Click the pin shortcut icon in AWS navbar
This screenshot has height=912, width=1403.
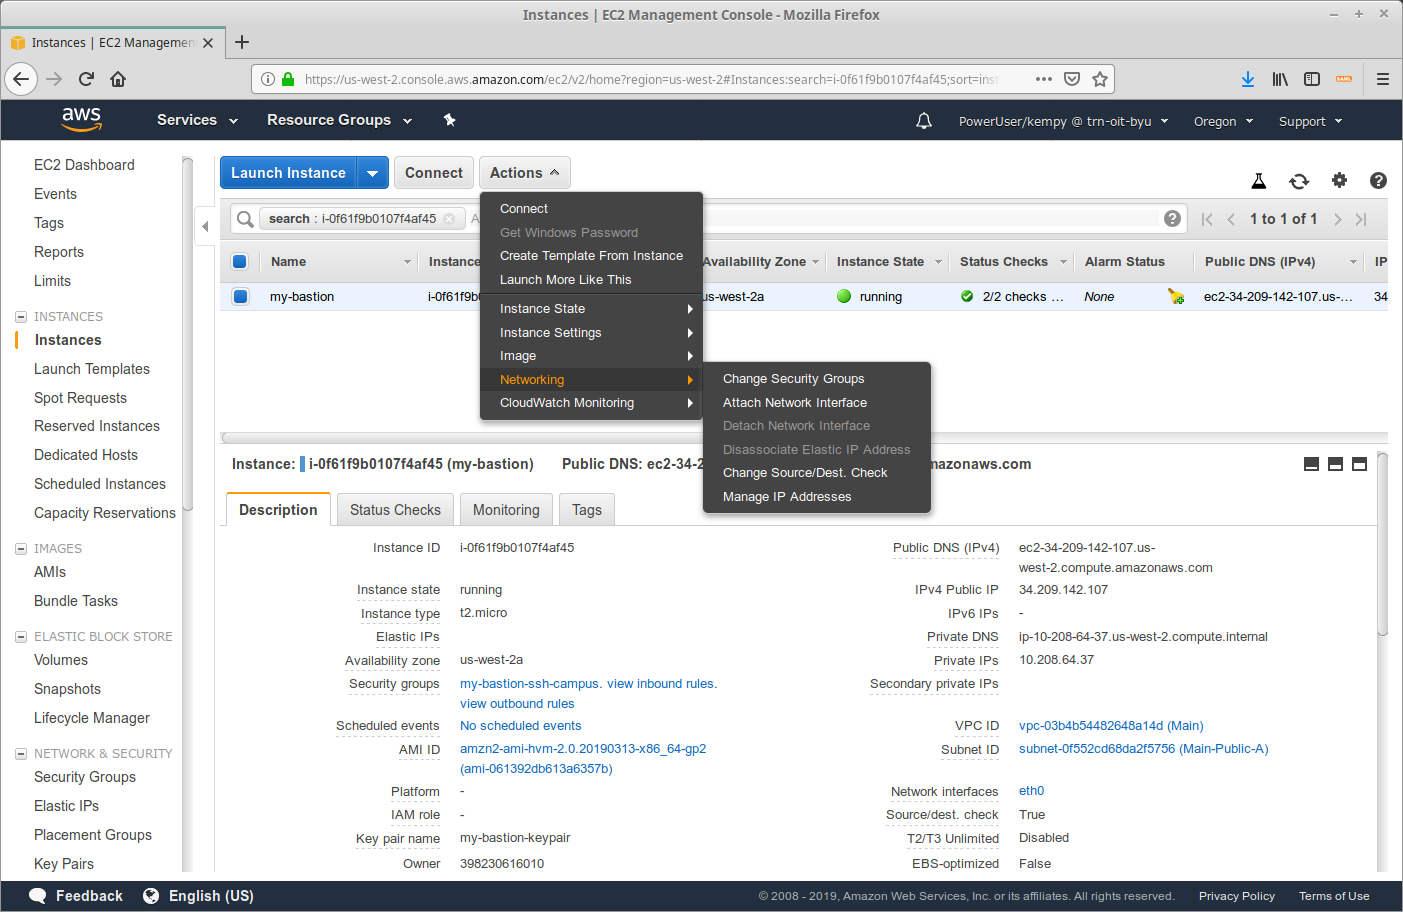coord(450,120)
